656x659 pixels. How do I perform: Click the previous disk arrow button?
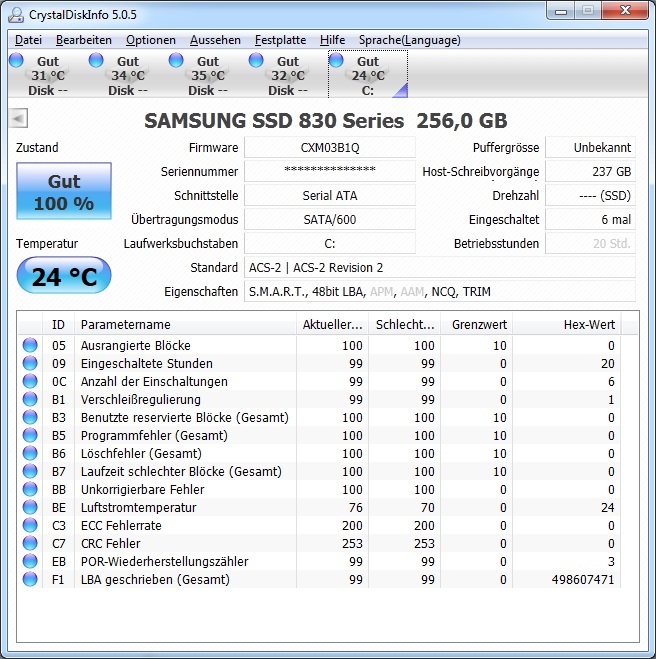pos(18,119)
